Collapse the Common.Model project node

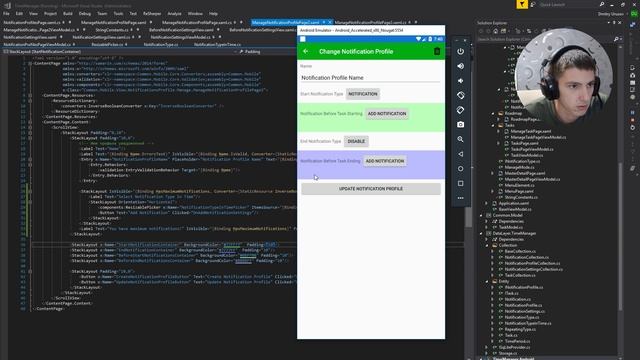click(x=481, y=215)
